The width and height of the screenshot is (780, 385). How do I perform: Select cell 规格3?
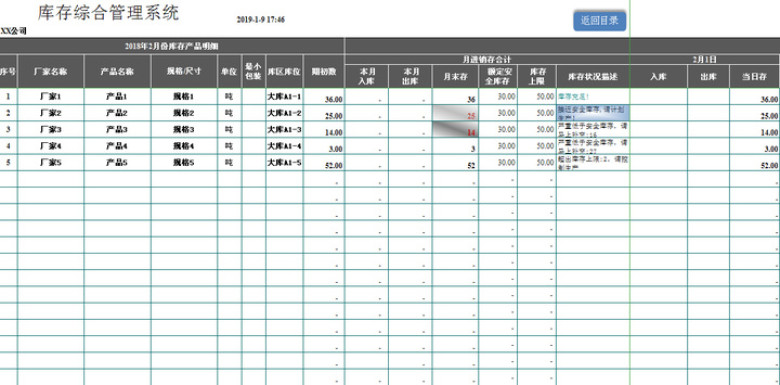point(184,129)
